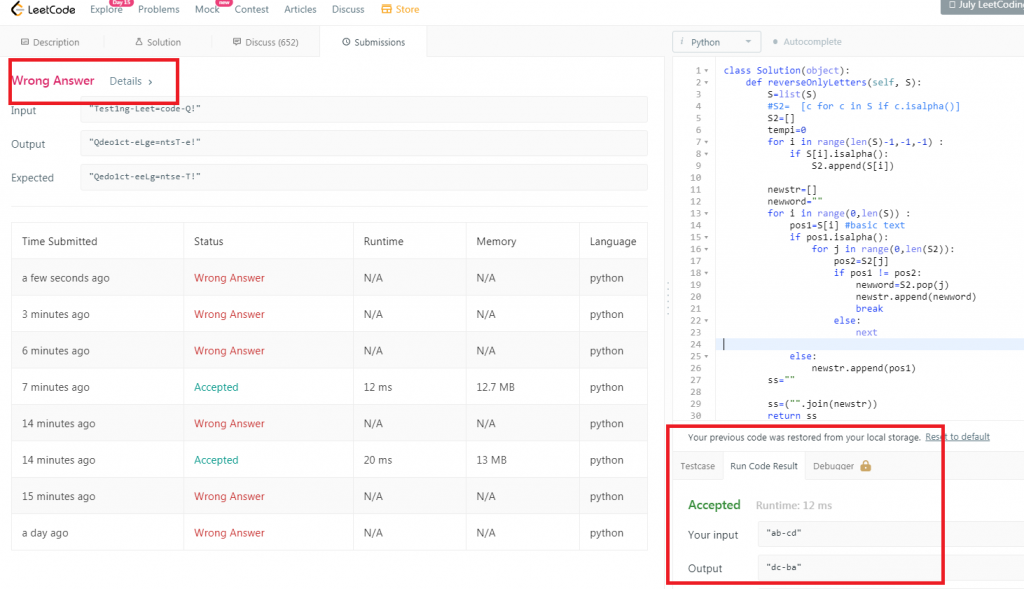This screenshot has width=1024, height=589.
Task: Click the Runtime column header
Action: pyautogui.click(x=383, y=241)
